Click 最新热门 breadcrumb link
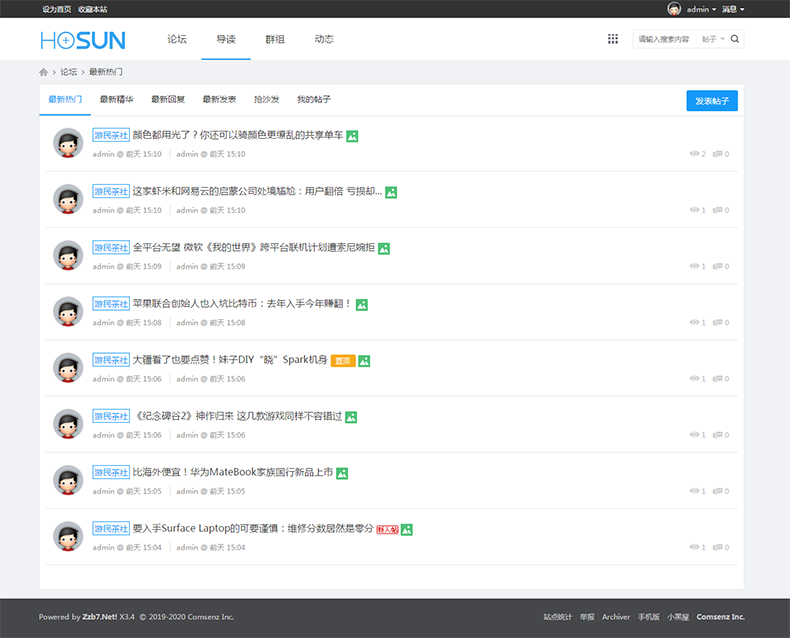Screen dimensions: 790x638 click(106, 72)
